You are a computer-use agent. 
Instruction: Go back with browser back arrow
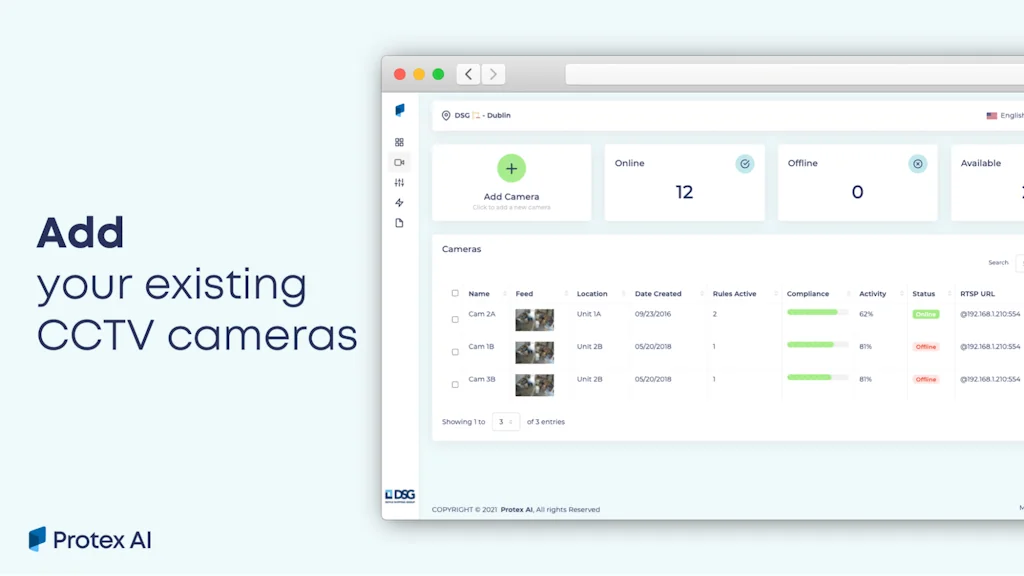click(468, 74)
